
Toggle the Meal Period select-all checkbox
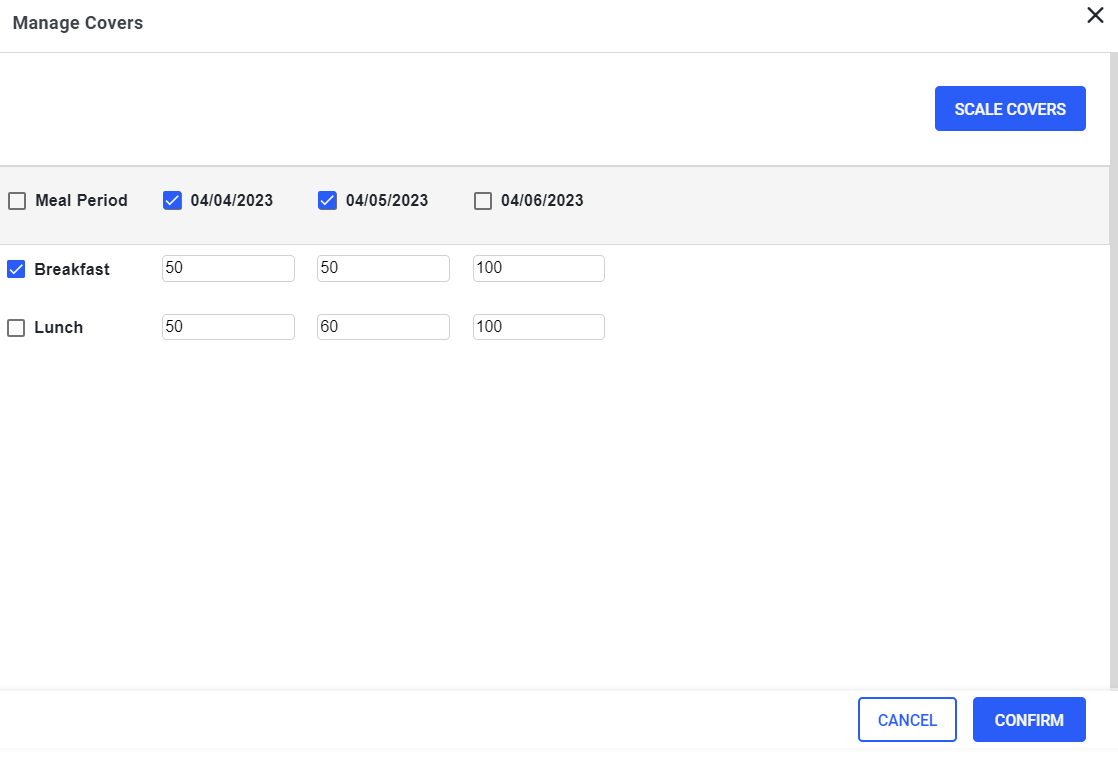pos(17,201)
